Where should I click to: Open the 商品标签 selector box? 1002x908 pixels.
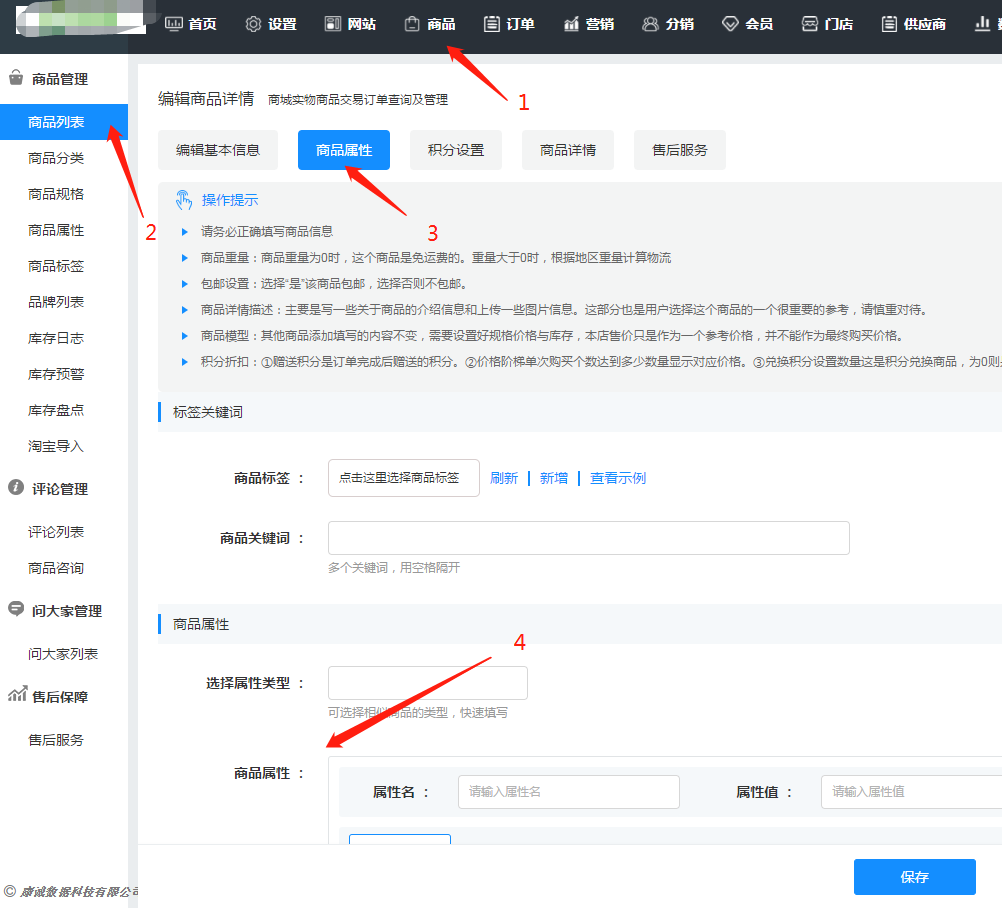403,478
